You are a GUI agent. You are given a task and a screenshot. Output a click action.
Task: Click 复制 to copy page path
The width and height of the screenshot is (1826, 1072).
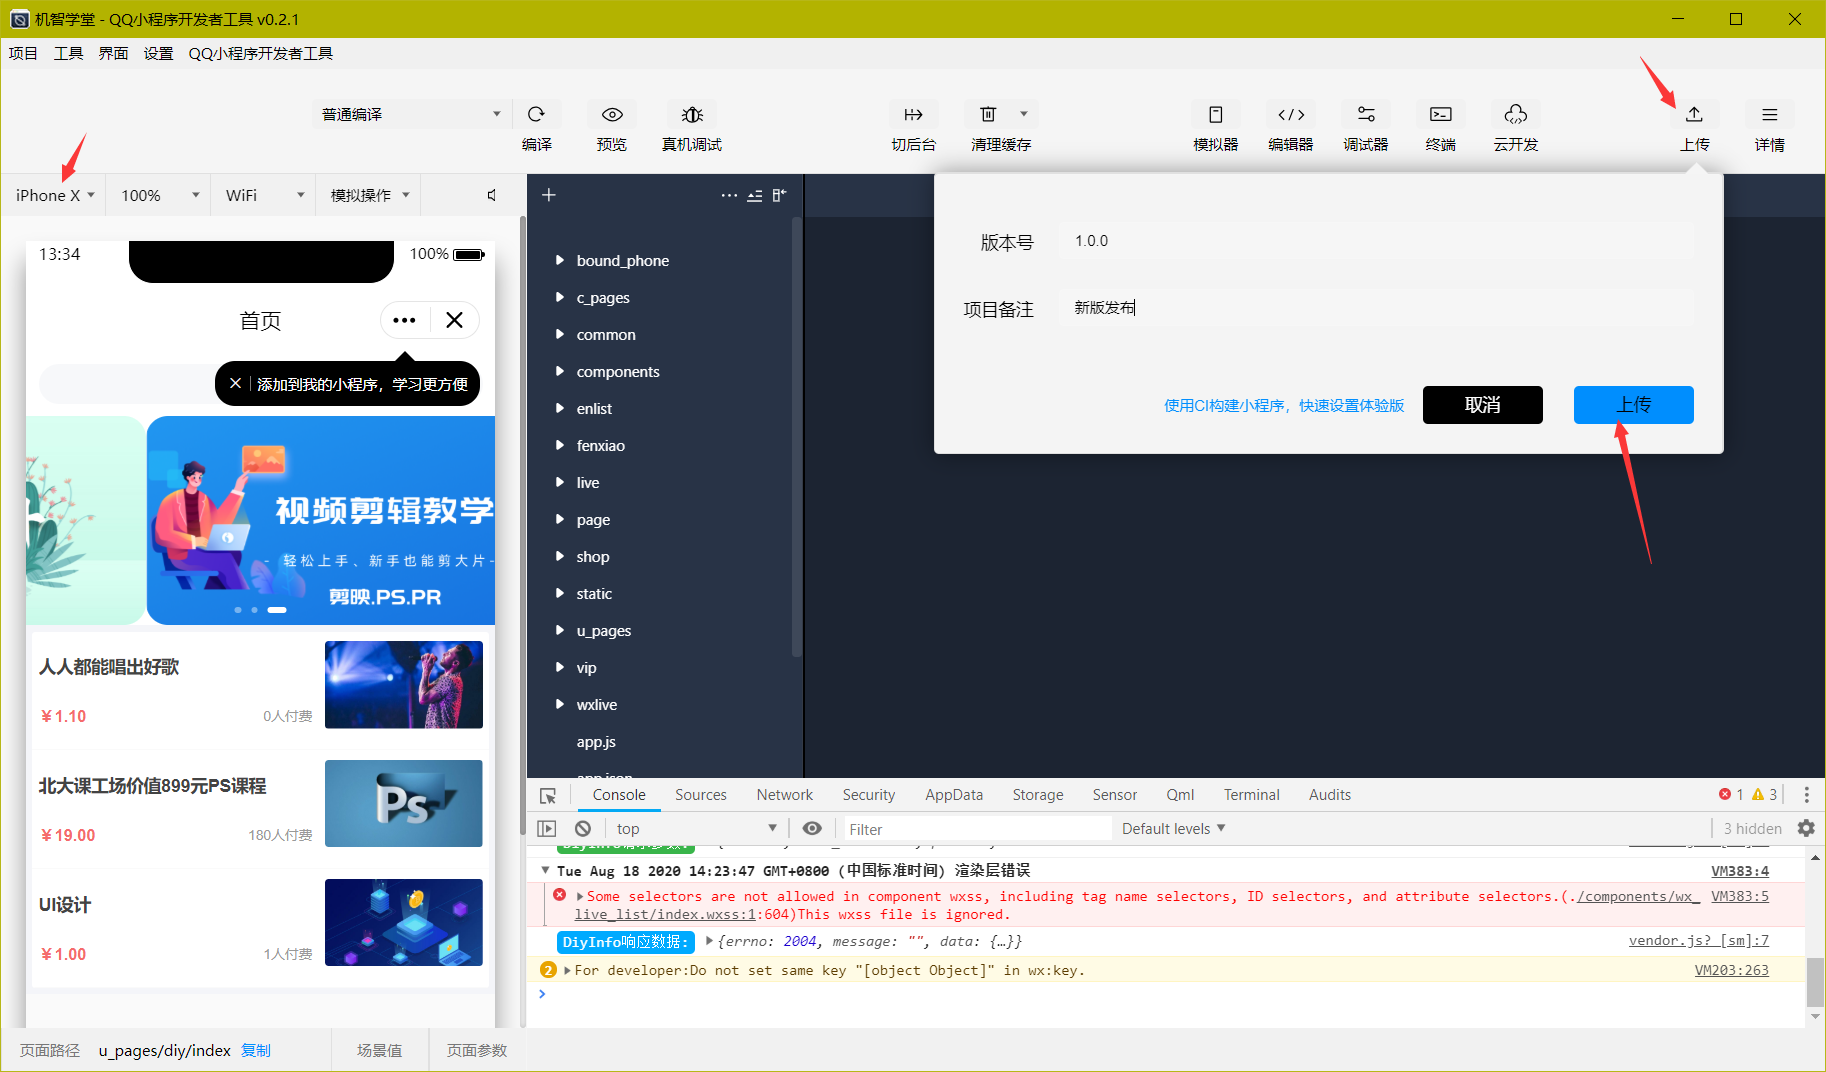(256, 1050)
